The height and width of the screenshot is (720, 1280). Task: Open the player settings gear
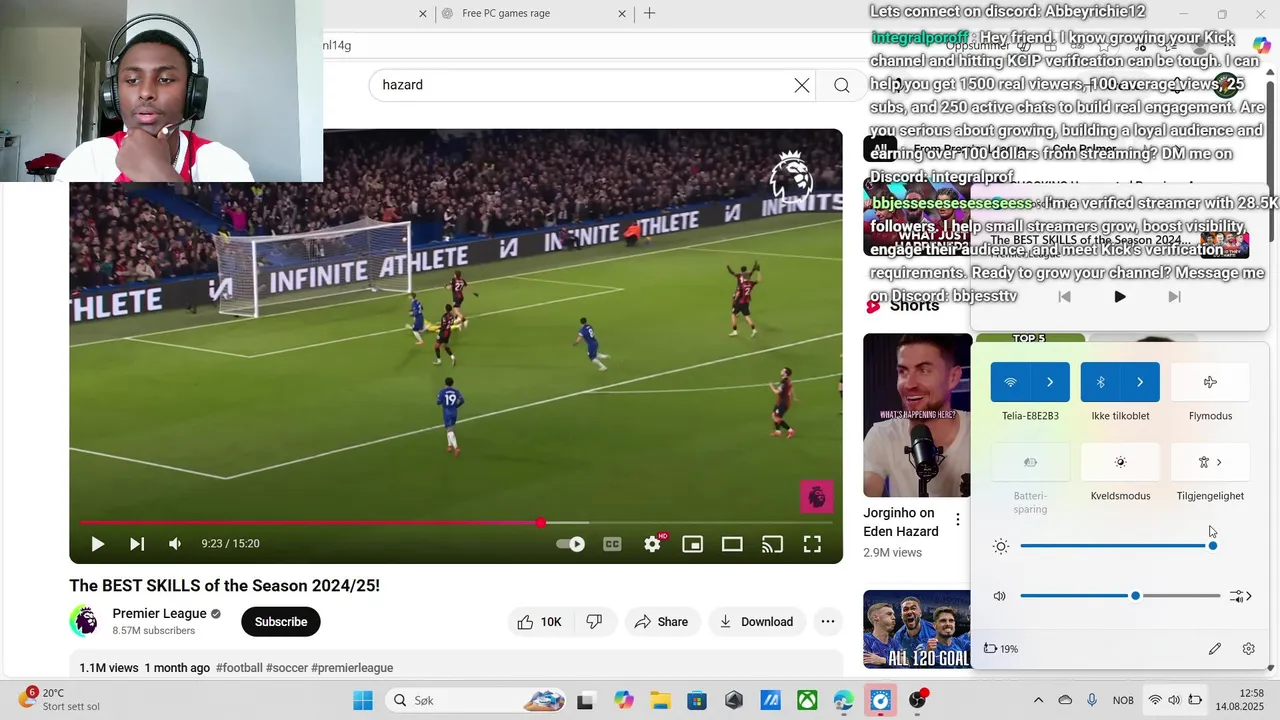click(653, 544)
